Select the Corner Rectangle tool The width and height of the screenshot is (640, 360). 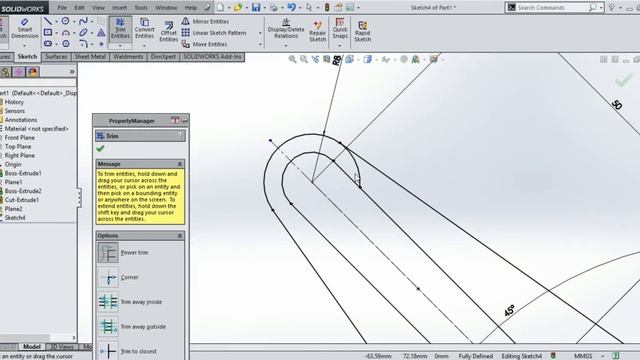coord(48,32)
